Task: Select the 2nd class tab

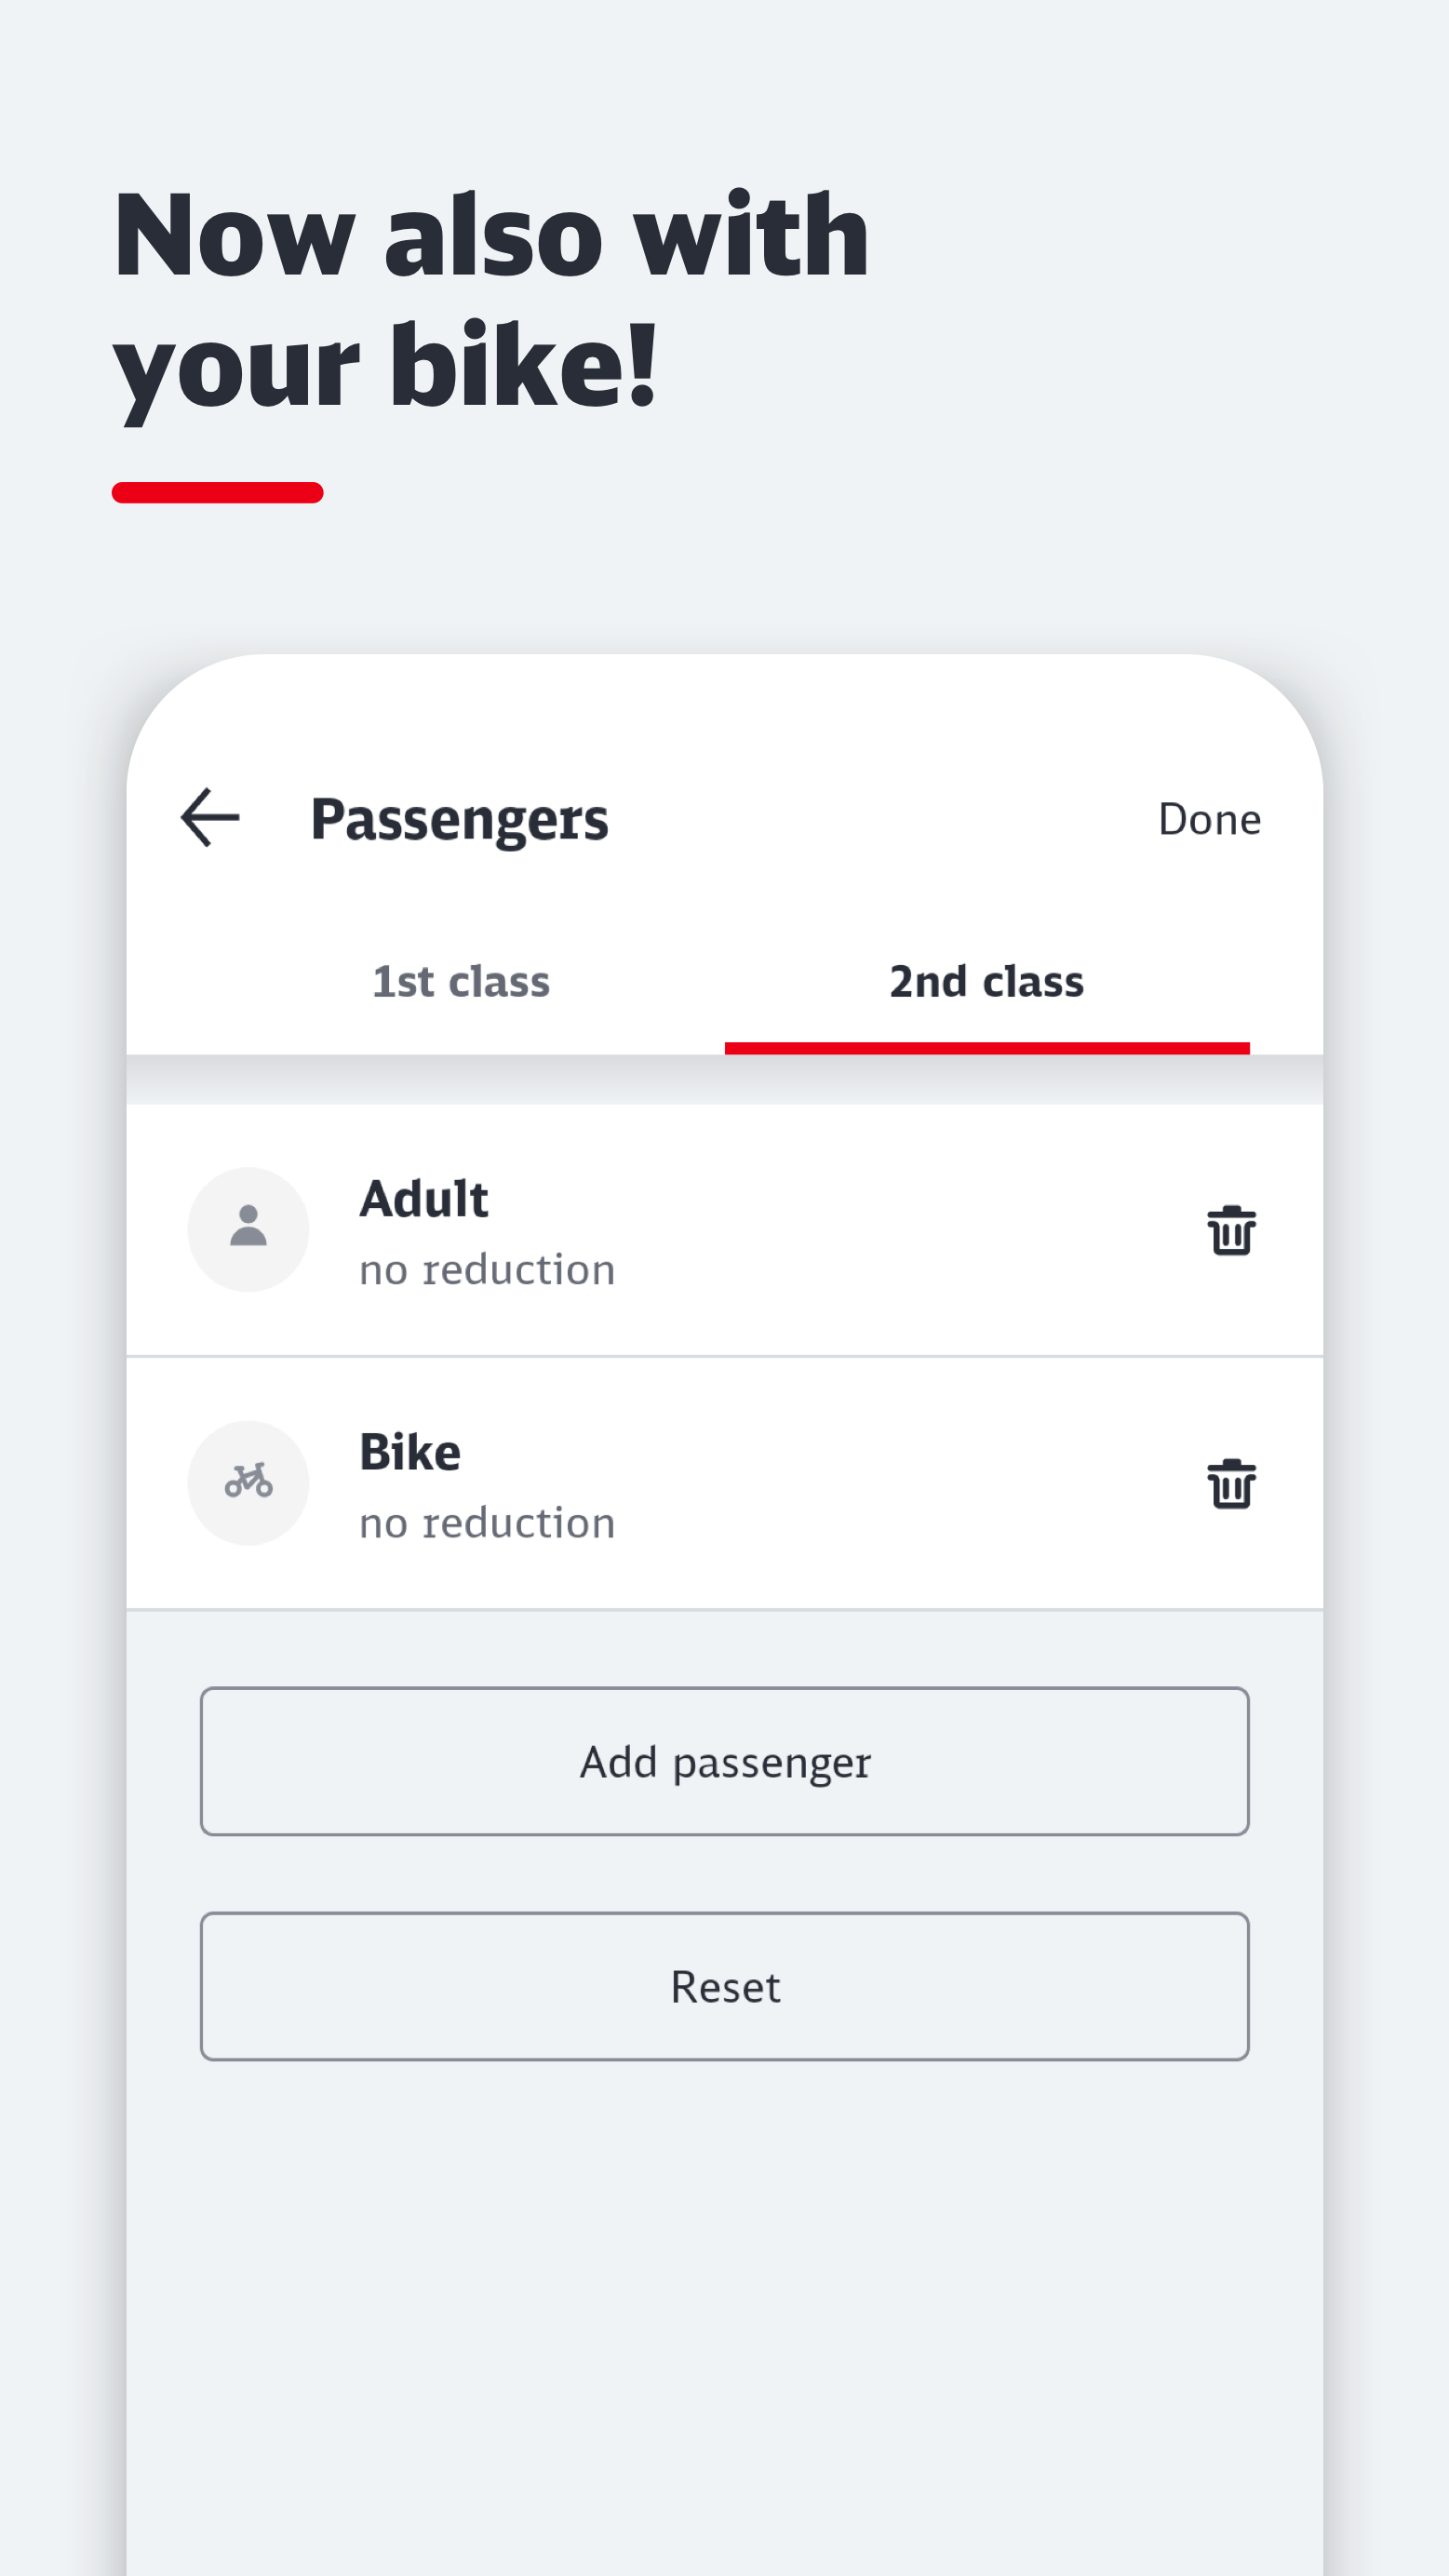Action: pyautogui.click(x=987, y=982)
